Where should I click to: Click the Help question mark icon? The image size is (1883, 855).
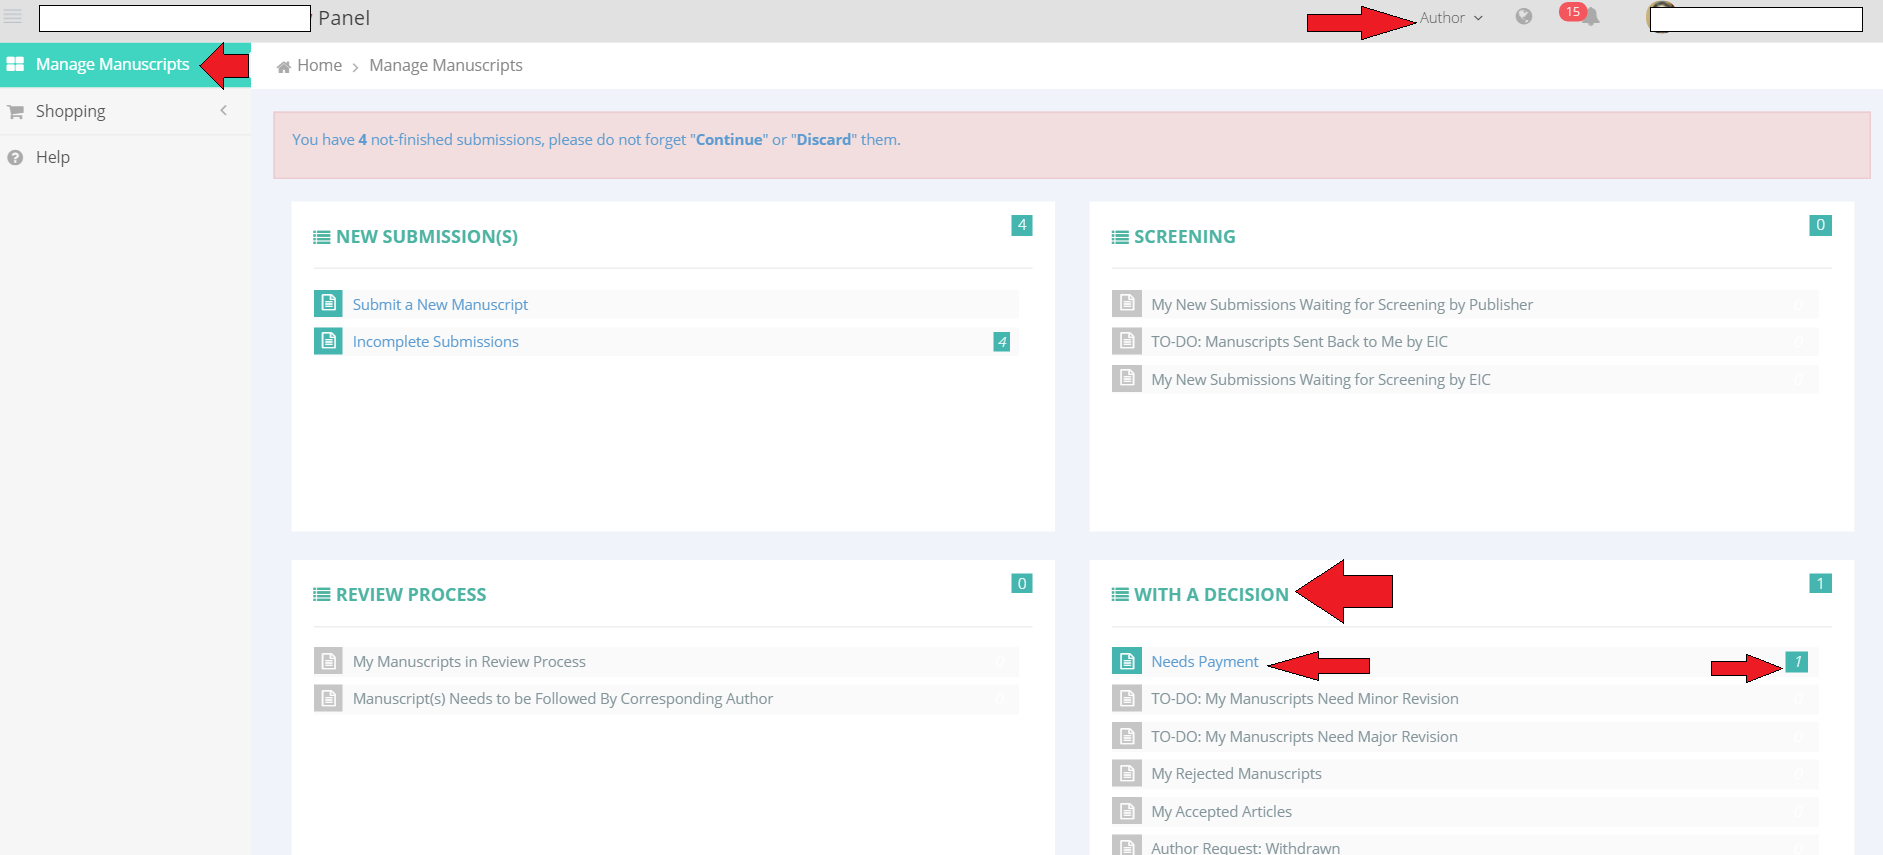coord(15,158)
